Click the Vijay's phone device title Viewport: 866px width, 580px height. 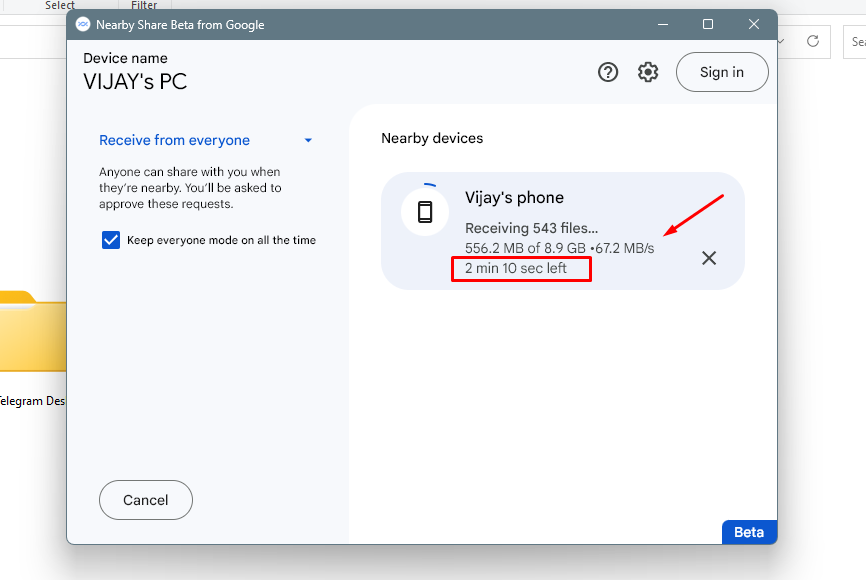point(514,198)
